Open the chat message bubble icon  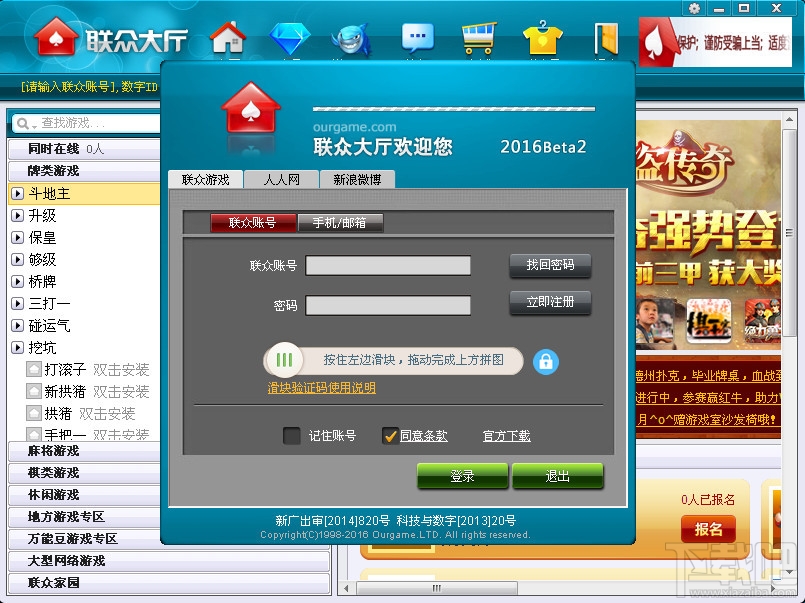(417, 38)
